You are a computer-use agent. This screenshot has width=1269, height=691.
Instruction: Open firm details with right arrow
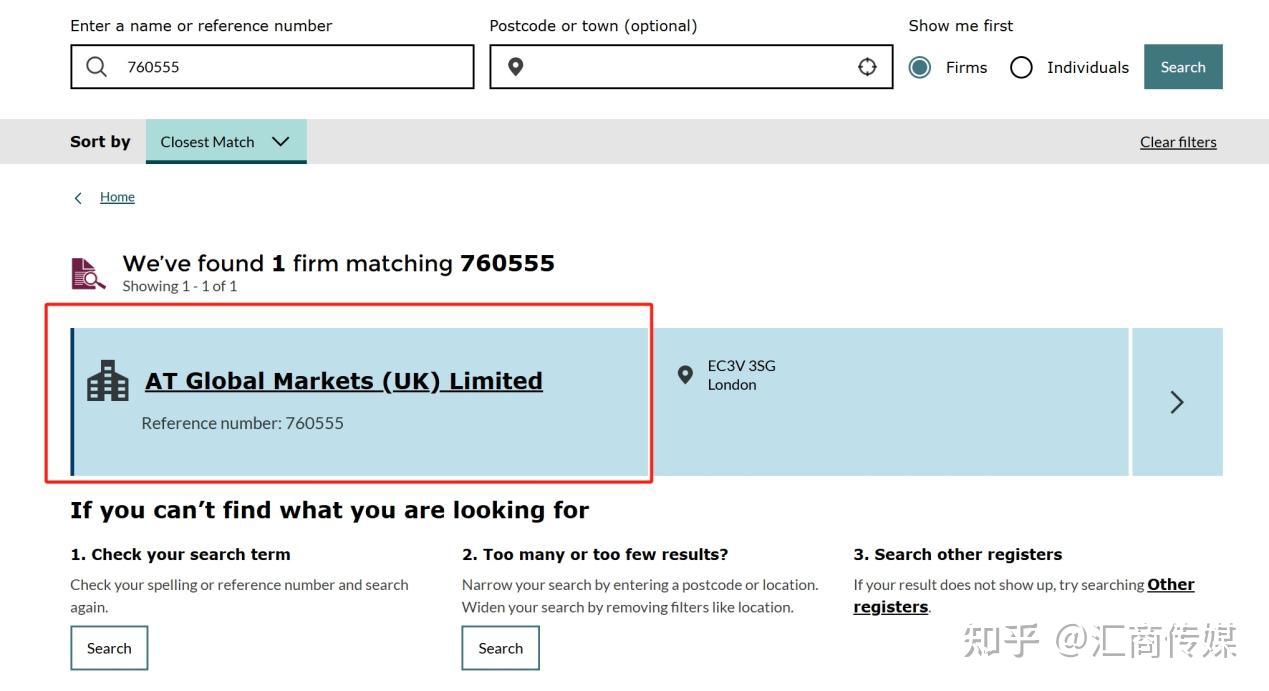pos(1176,402)
